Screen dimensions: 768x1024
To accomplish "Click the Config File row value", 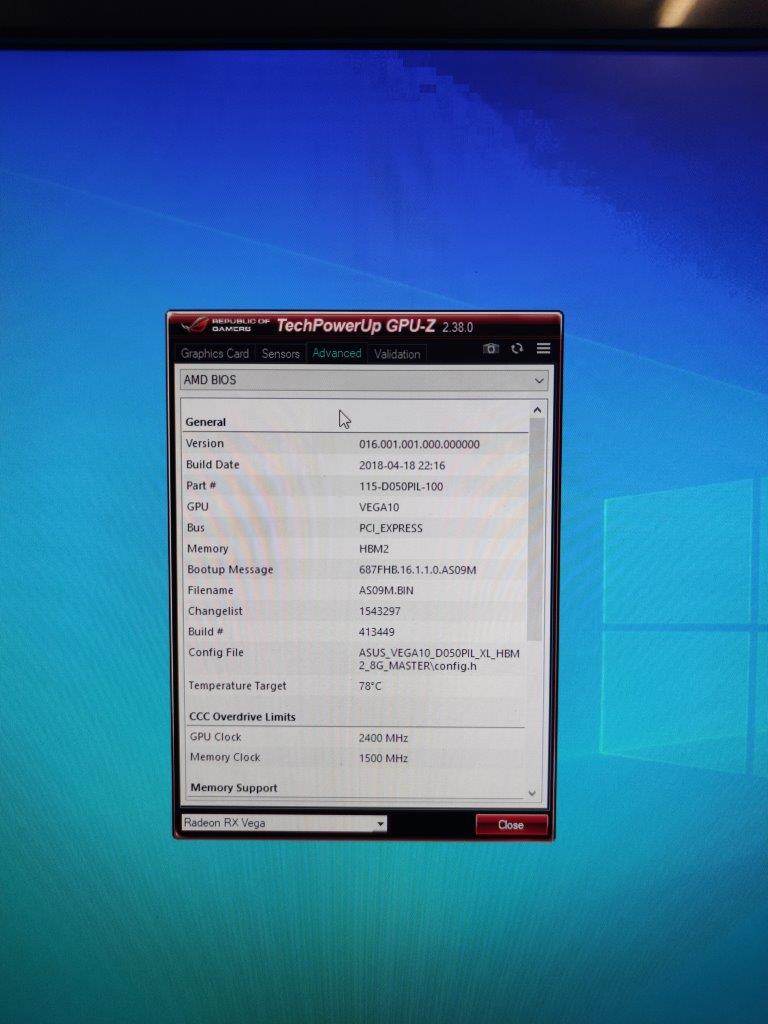I will [x=438, y=659].
